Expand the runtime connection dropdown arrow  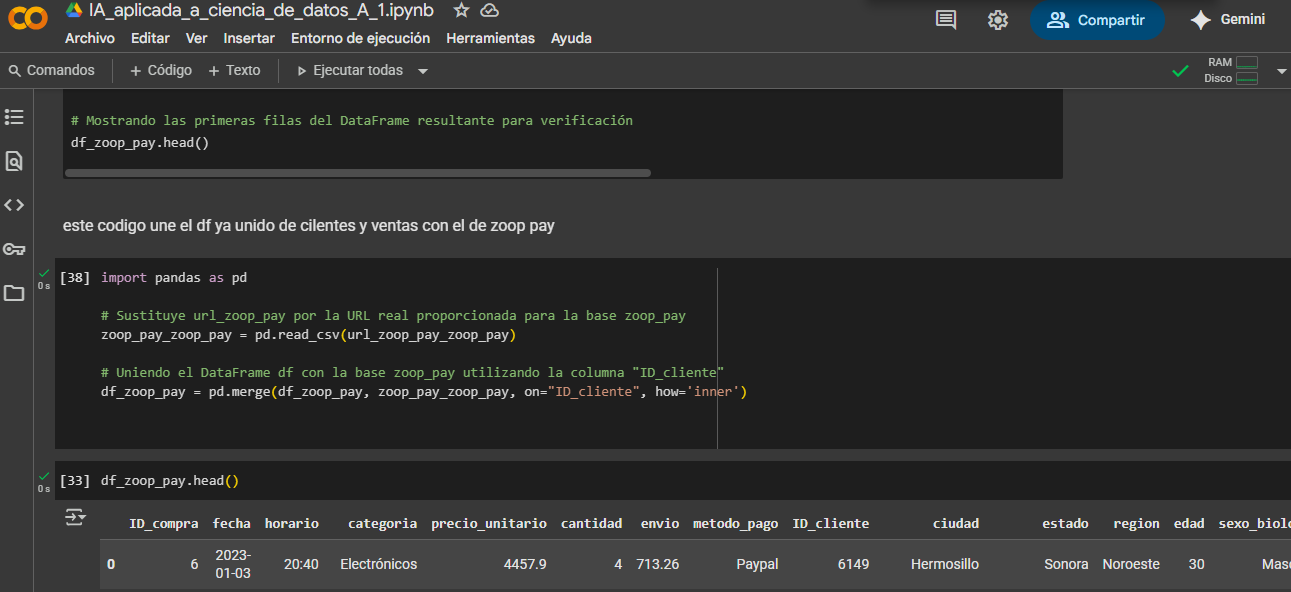[1282, 71]
